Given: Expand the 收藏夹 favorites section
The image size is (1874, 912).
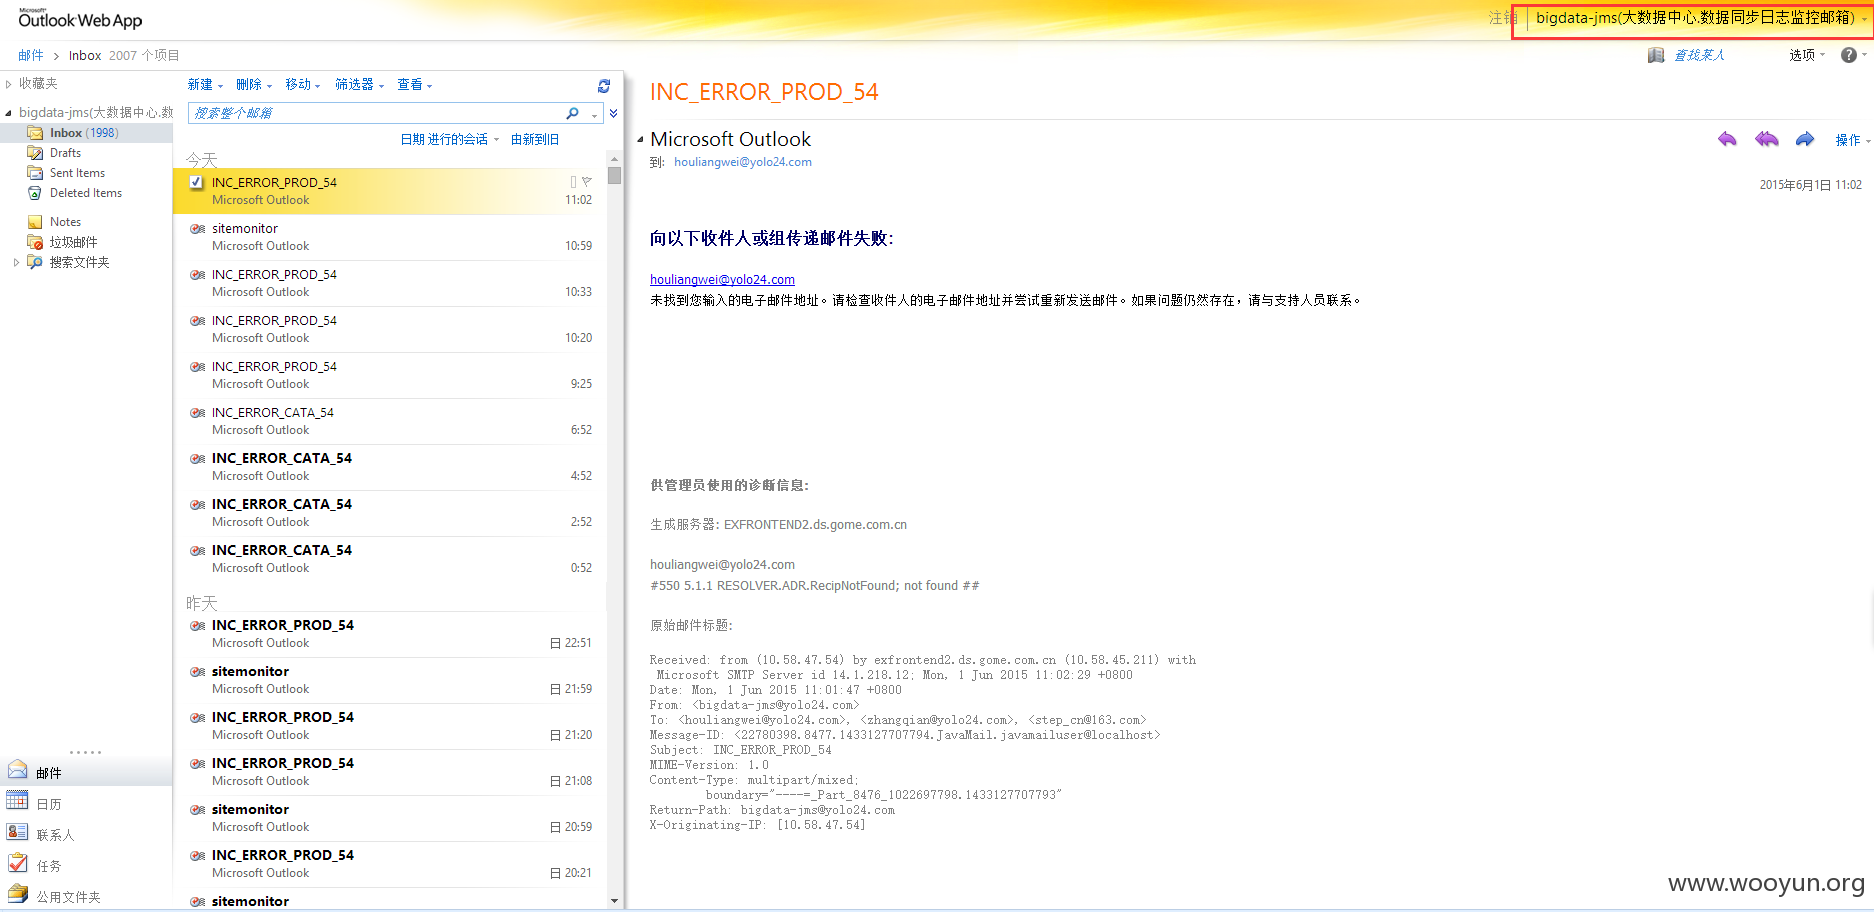Looking at the screenshot, I should pyautogui.click(x=9, y=84).
